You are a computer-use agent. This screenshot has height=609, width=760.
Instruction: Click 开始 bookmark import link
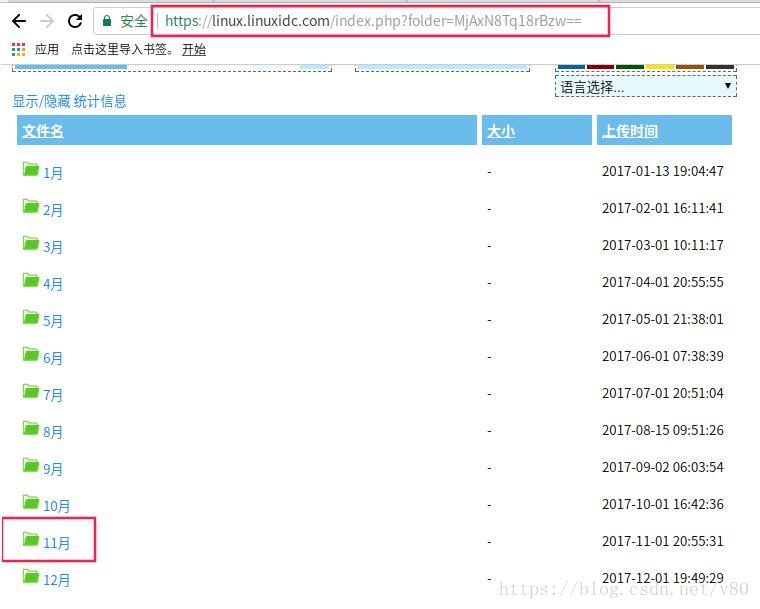pyautogui.click(x=194, y=49)
